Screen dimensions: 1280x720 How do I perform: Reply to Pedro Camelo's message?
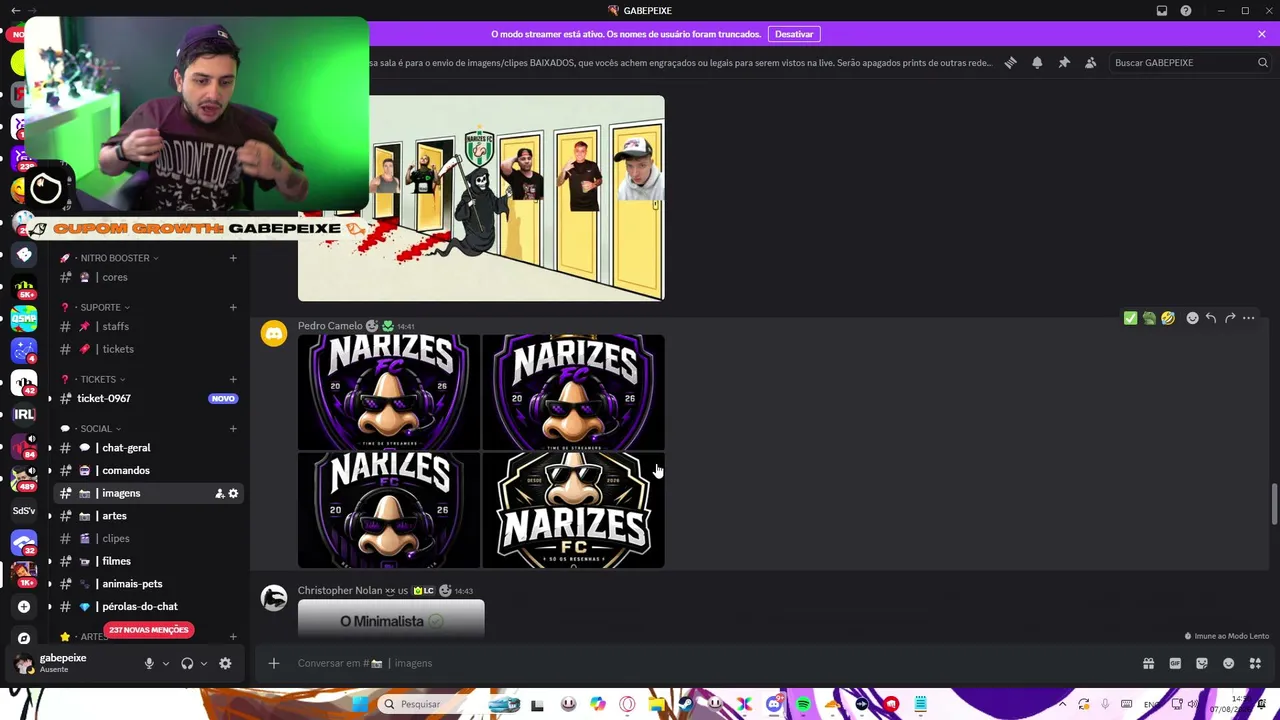[x=1211, y=318]
